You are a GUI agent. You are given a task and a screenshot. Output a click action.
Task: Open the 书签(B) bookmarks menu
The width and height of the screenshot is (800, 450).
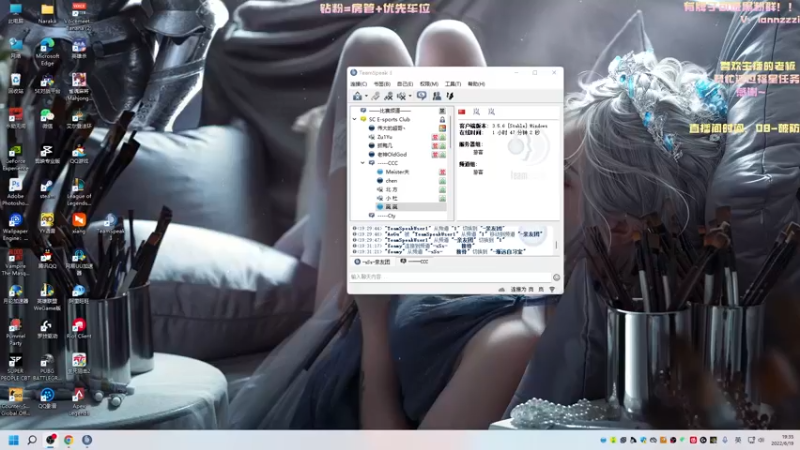coord(382,84)
